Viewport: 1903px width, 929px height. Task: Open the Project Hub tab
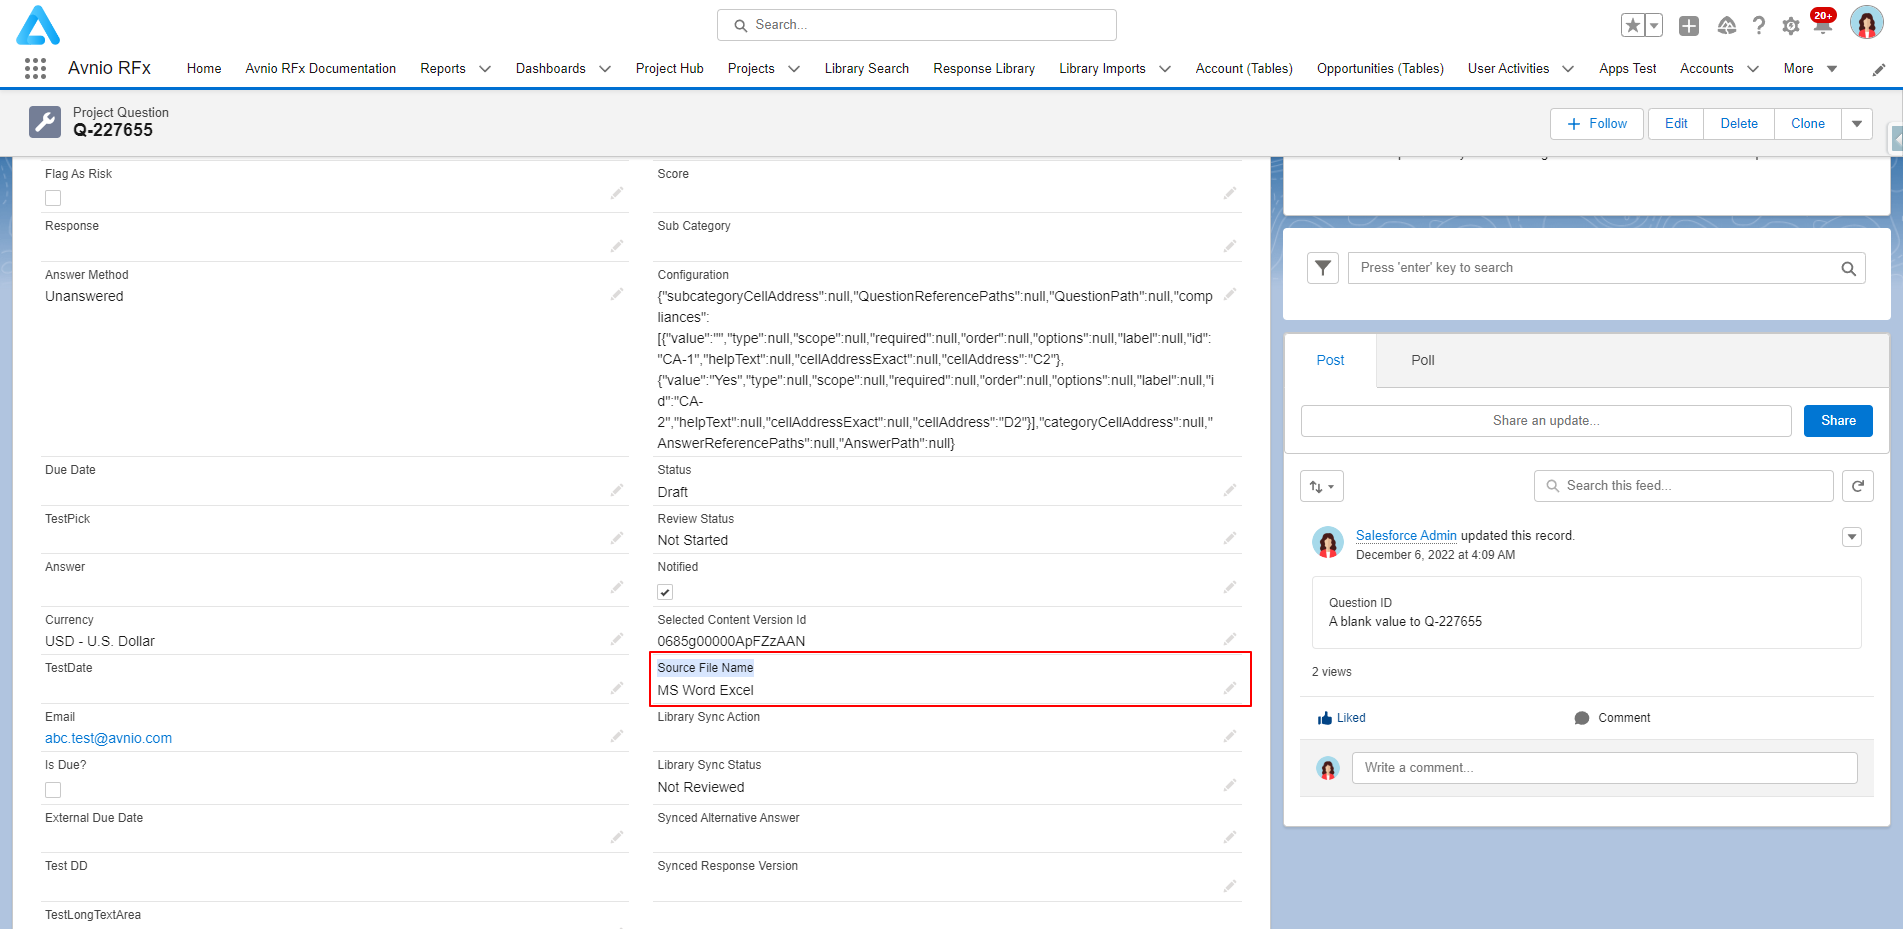[x=670, y=69]
